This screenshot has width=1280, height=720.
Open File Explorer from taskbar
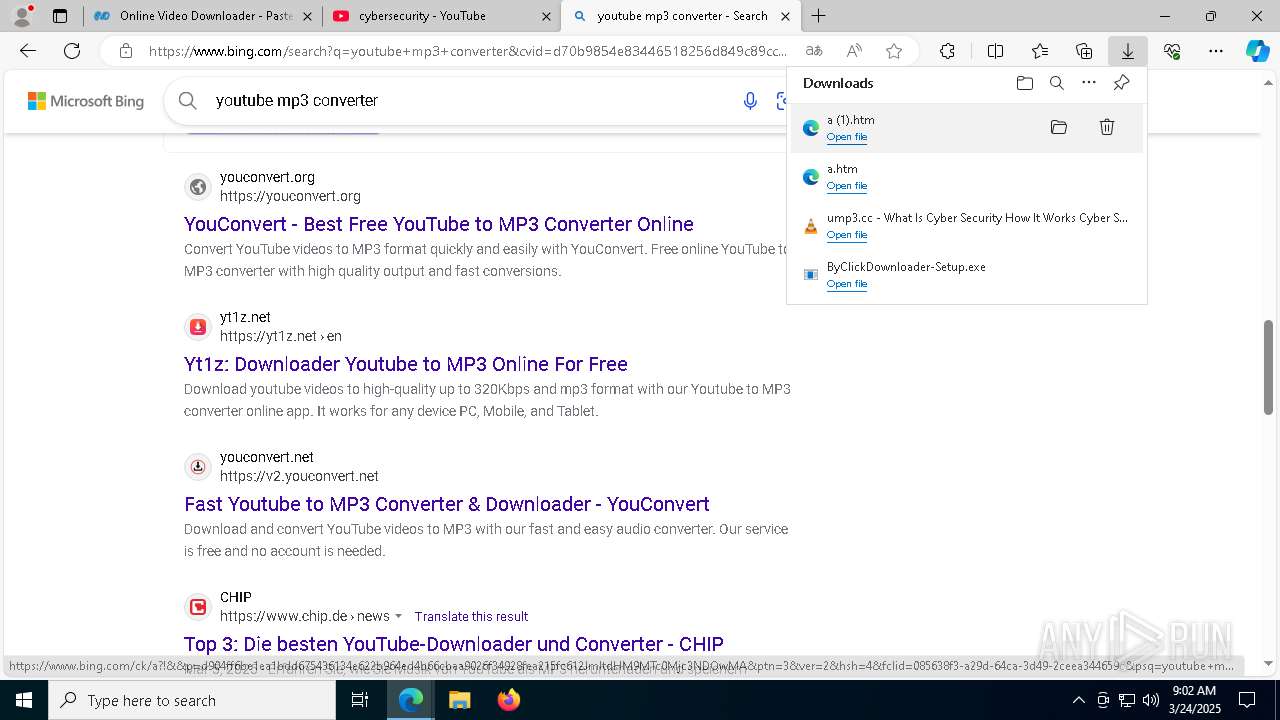click(x=459, y=700)
